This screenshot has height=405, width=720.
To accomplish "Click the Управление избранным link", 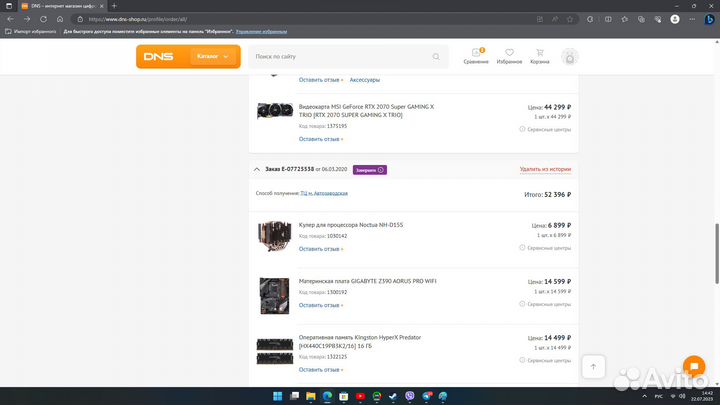I will coord(261,32).
